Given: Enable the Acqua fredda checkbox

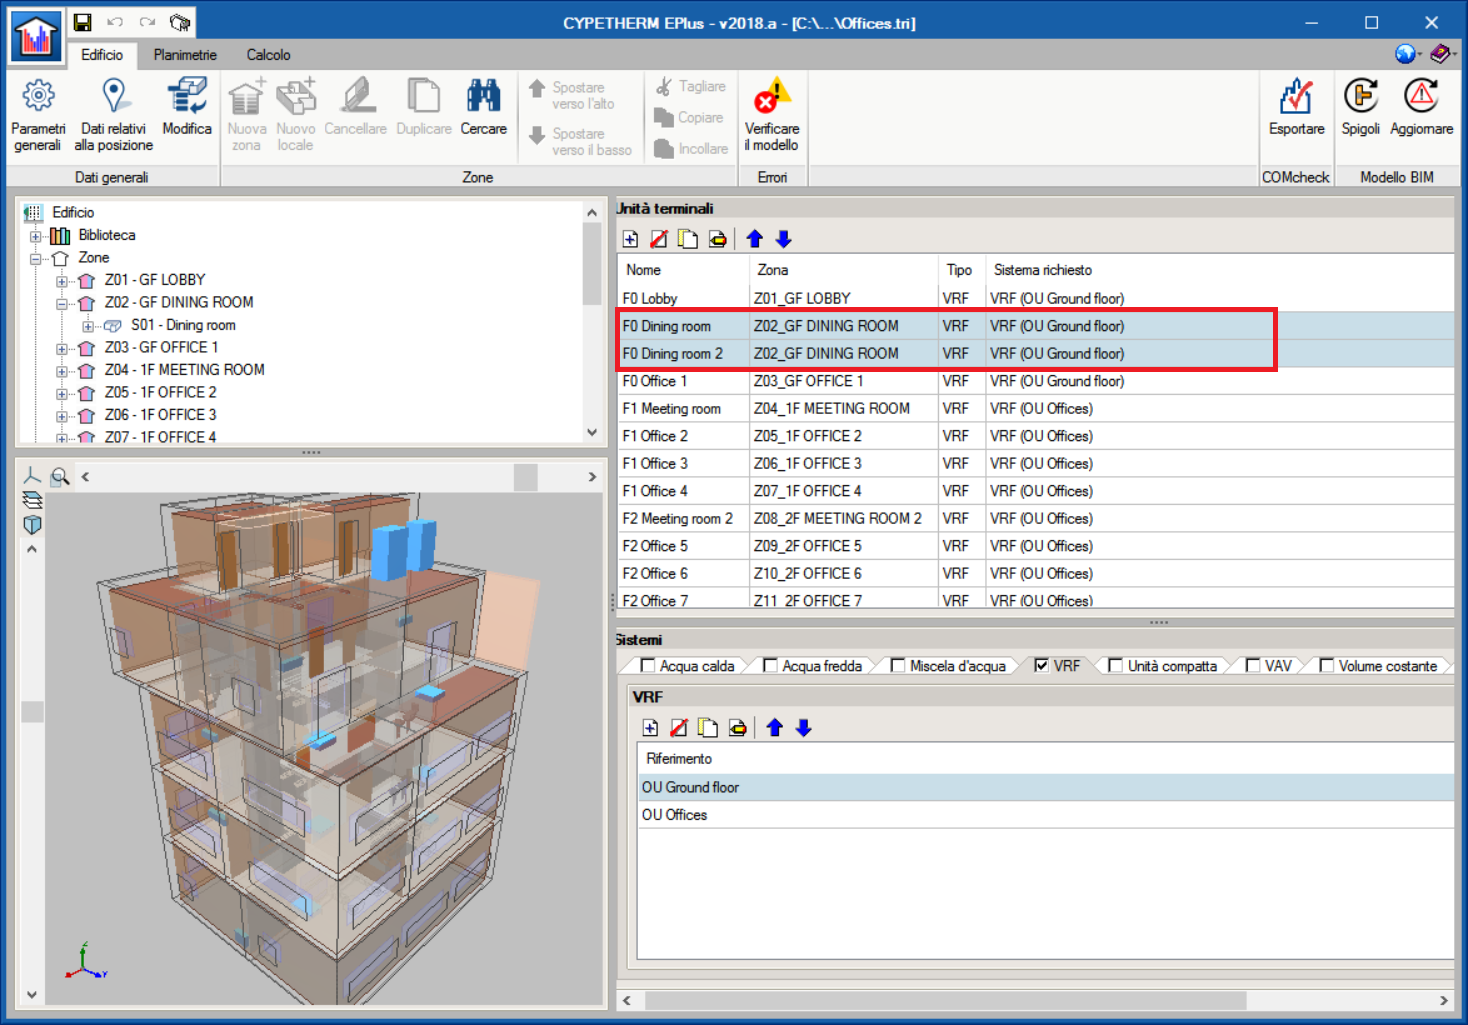Looking at the screenshot, I should click(770, 666).
